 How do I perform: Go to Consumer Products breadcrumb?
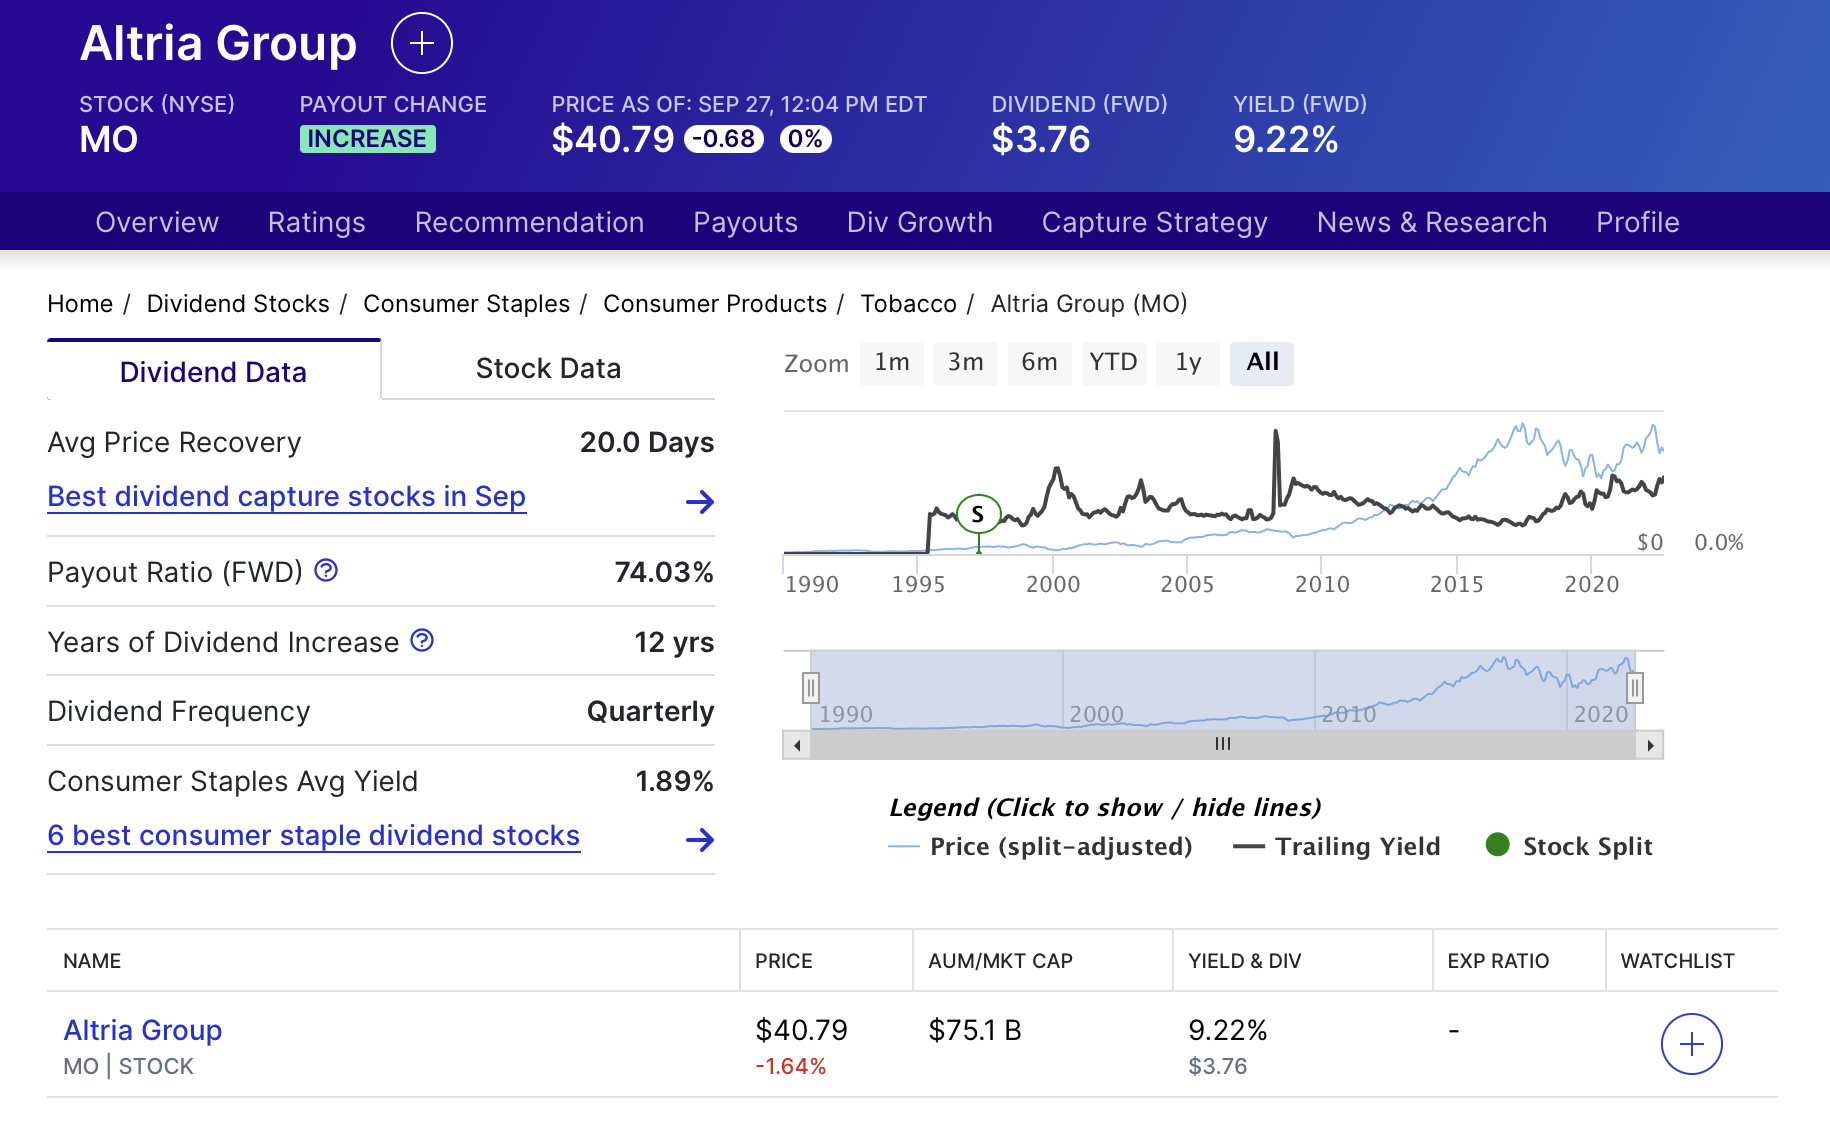click(715, 304)
